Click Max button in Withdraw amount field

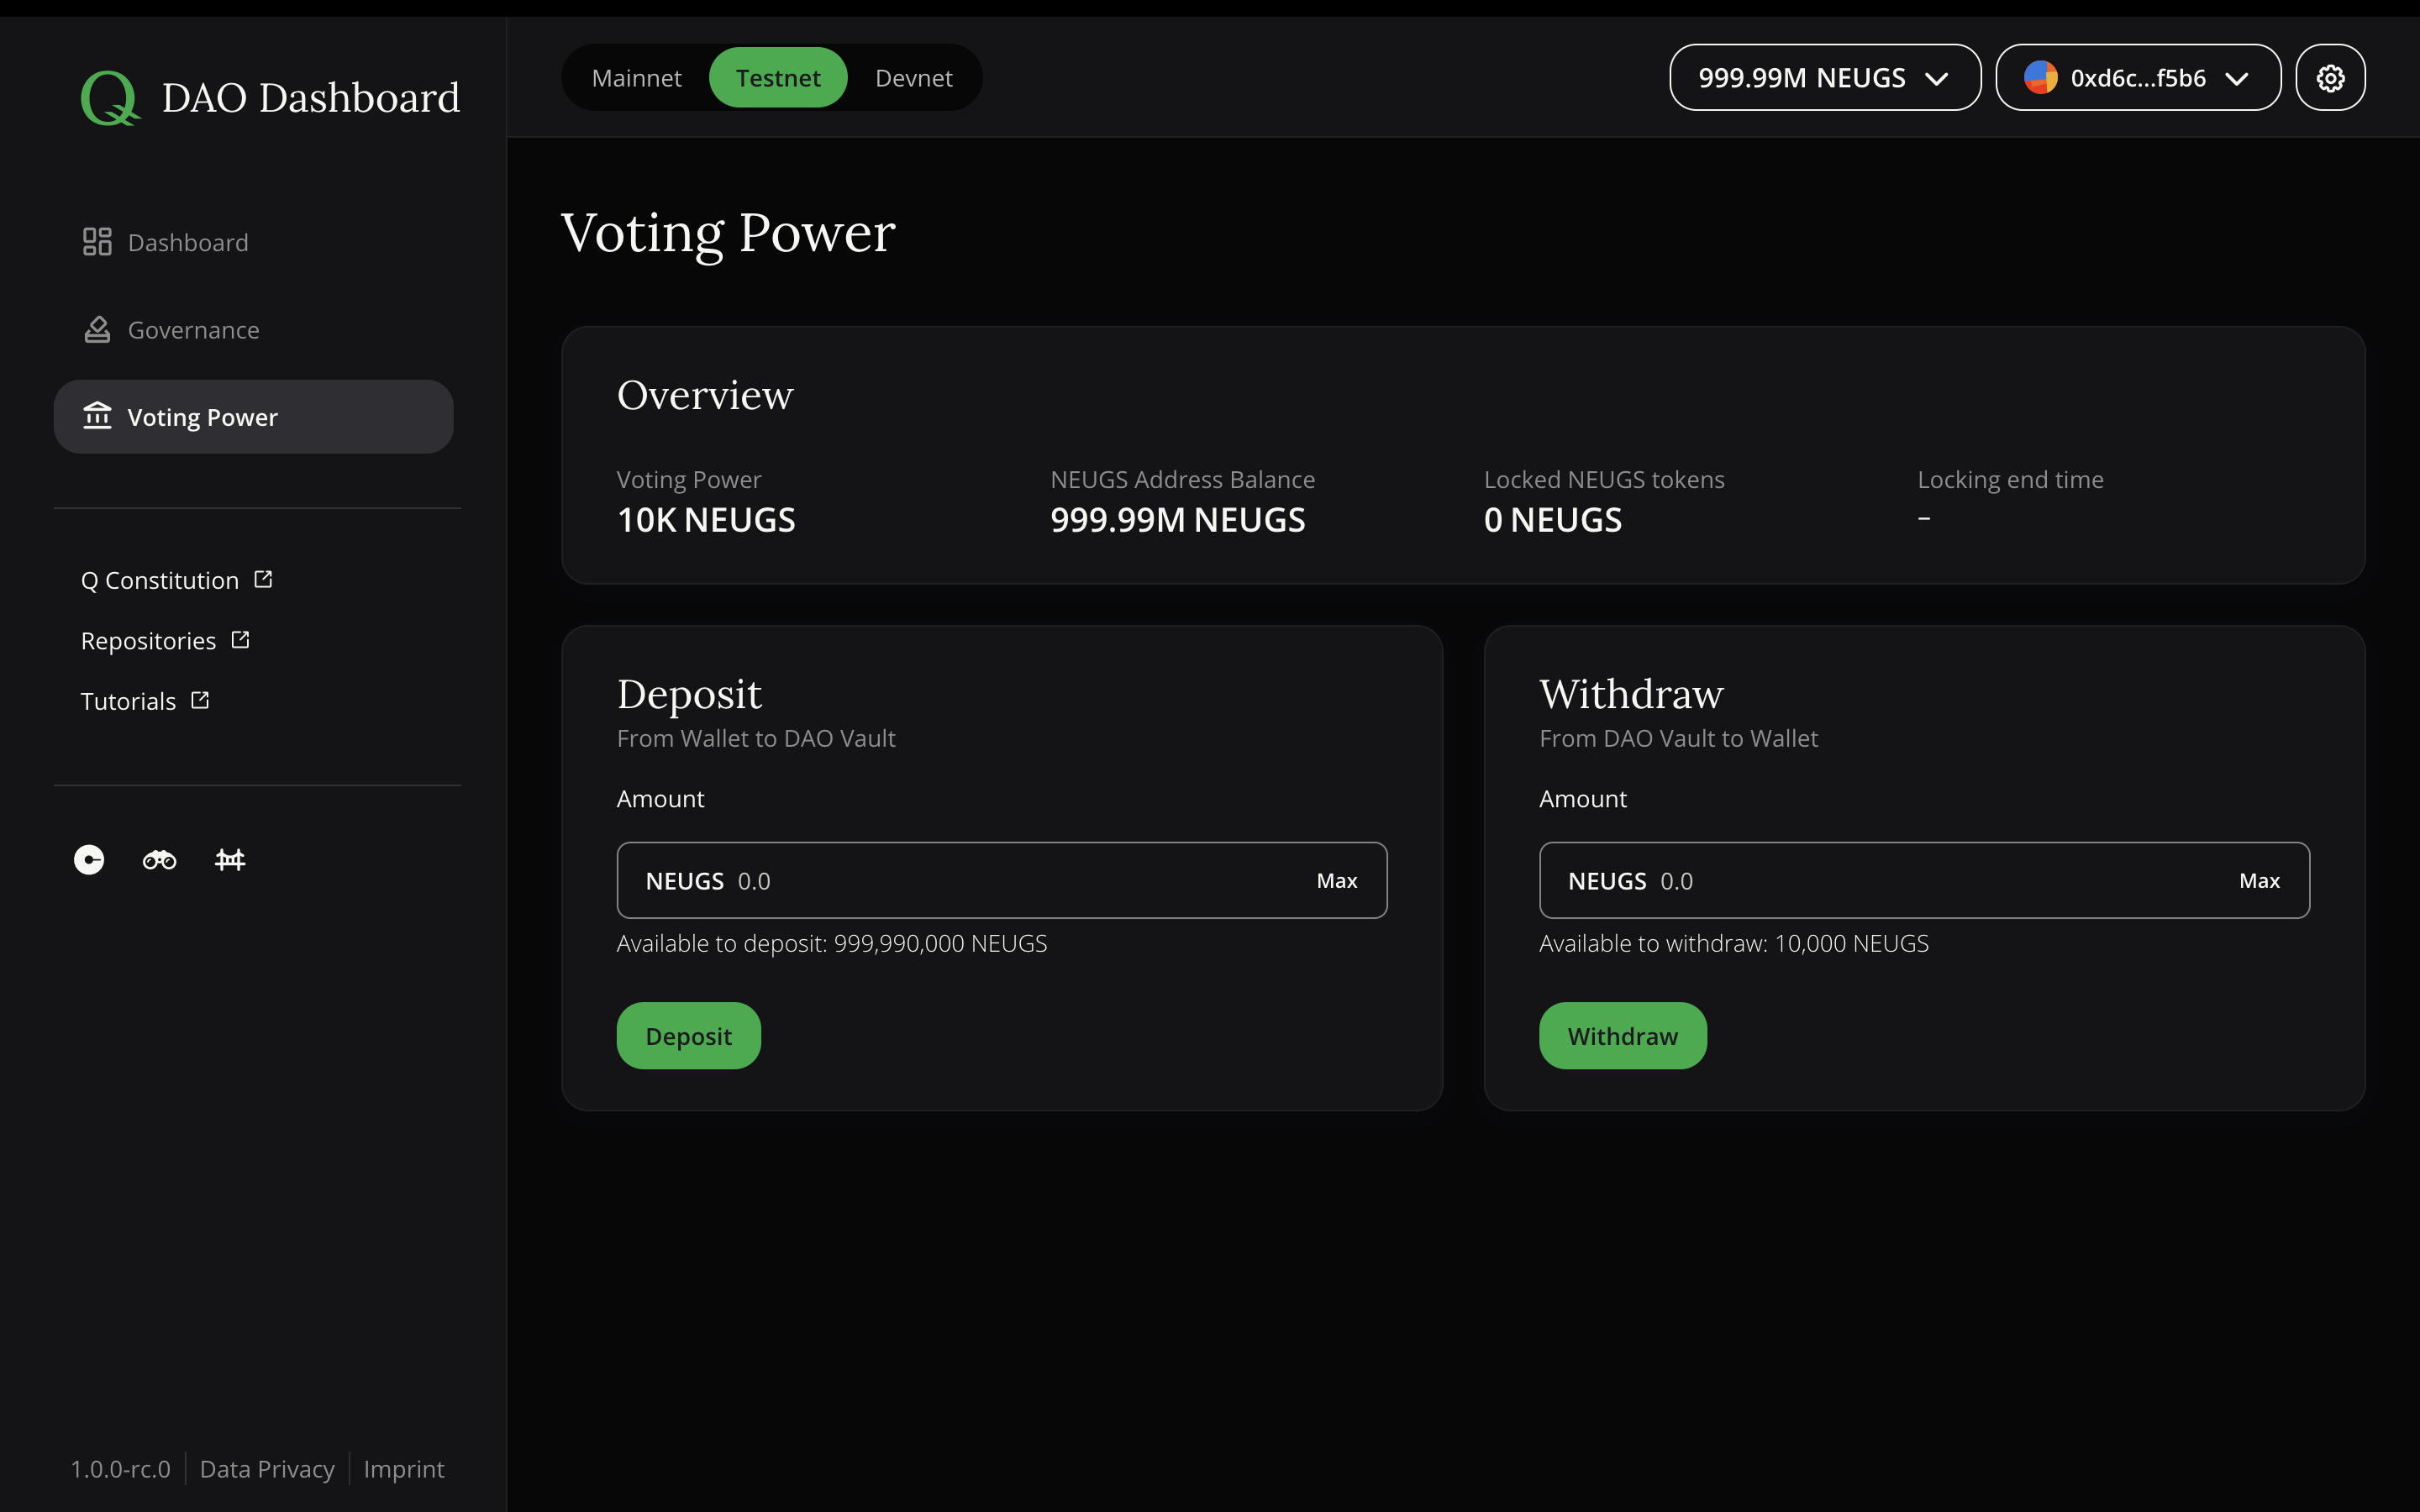coord(2258,879)
